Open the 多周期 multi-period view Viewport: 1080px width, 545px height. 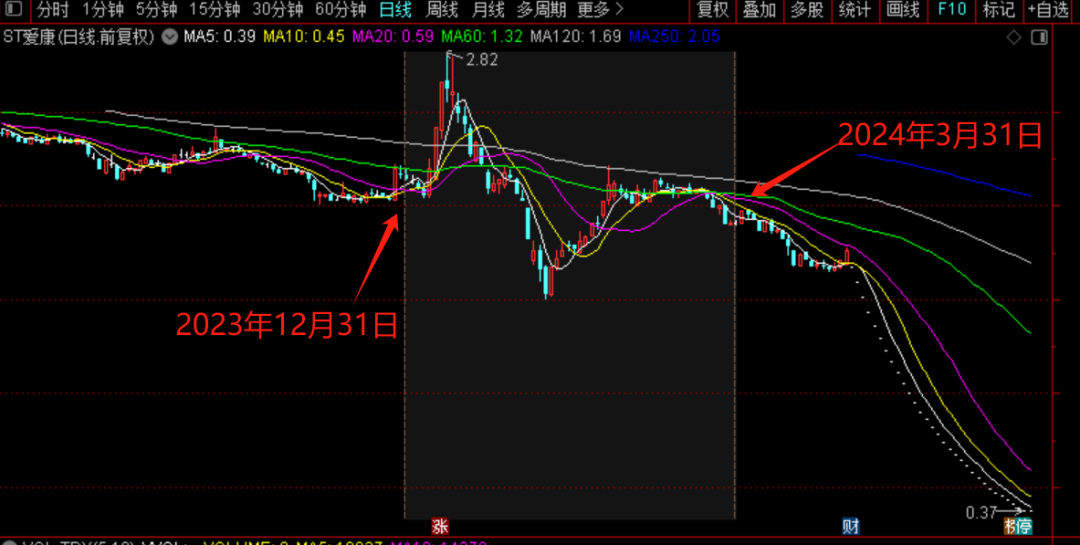click(541, 11)
